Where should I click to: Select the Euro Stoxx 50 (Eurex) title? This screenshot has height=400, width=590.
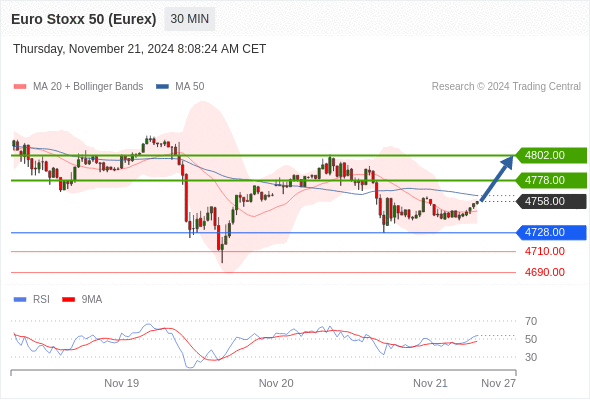pos(84,19)
